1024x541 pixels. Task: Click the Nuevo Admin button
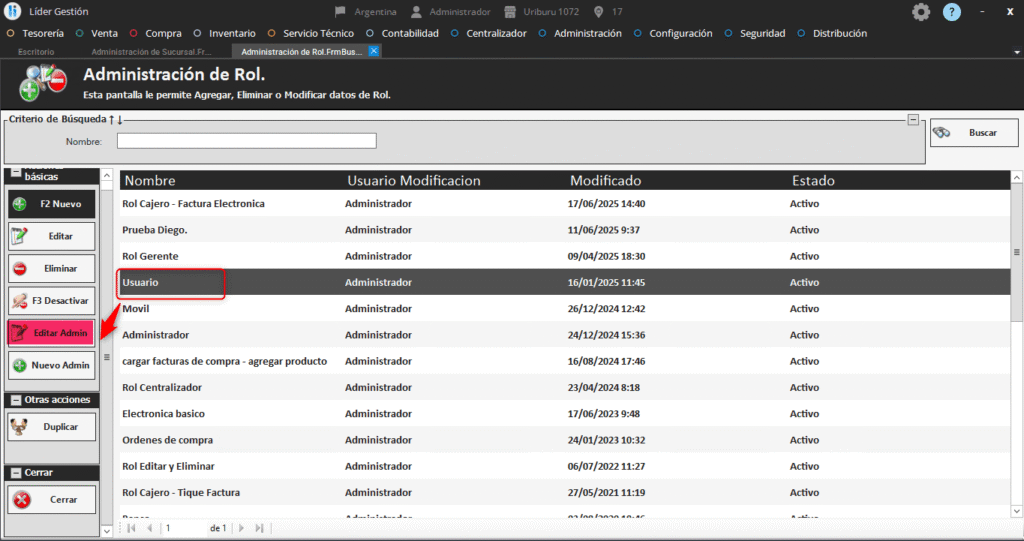pyautogui.click(x=52, y=366)
